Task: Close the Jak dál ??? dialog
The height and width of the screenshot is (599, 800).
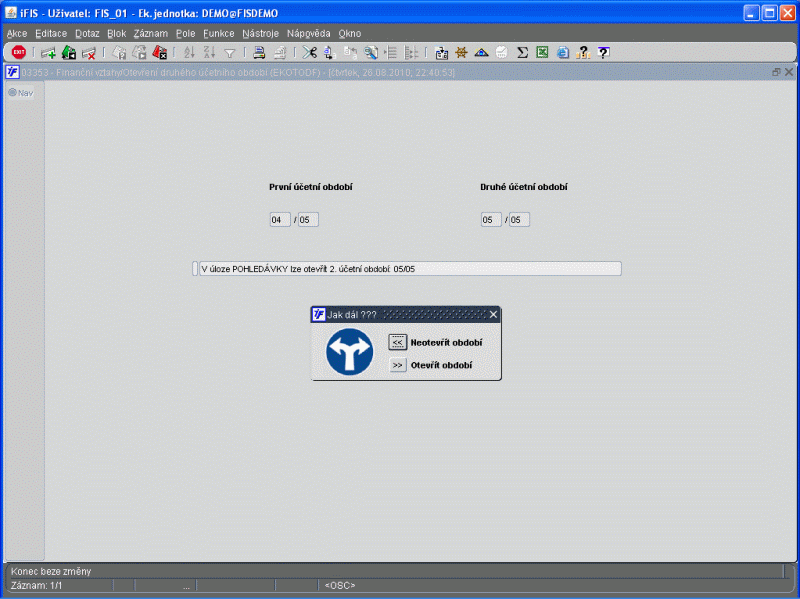Action: point(493,315)
